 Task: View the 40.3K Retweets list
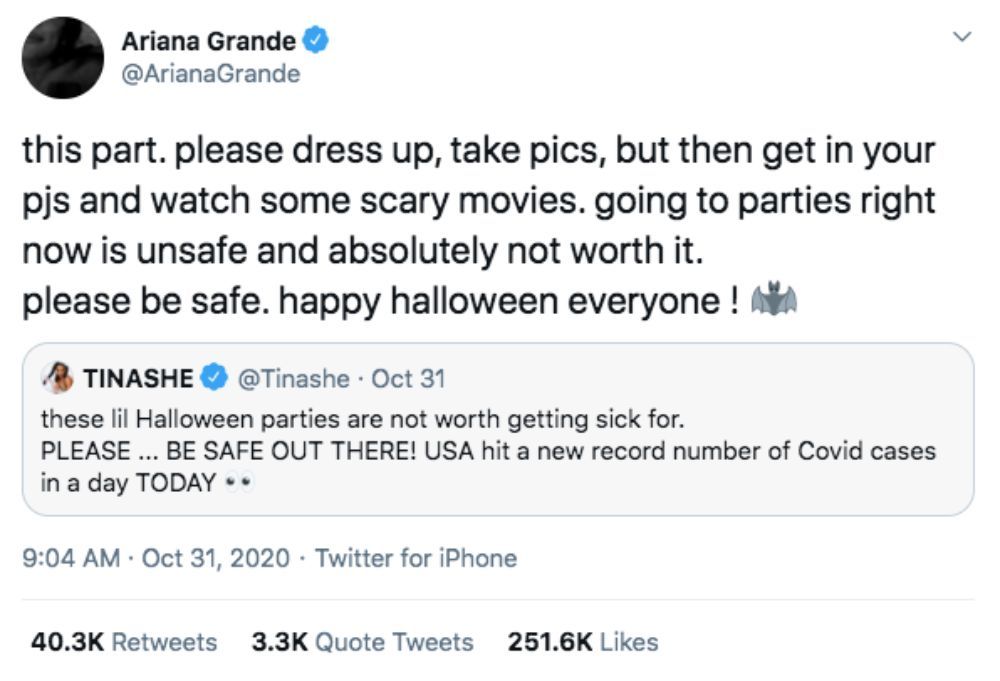(124, 641)
